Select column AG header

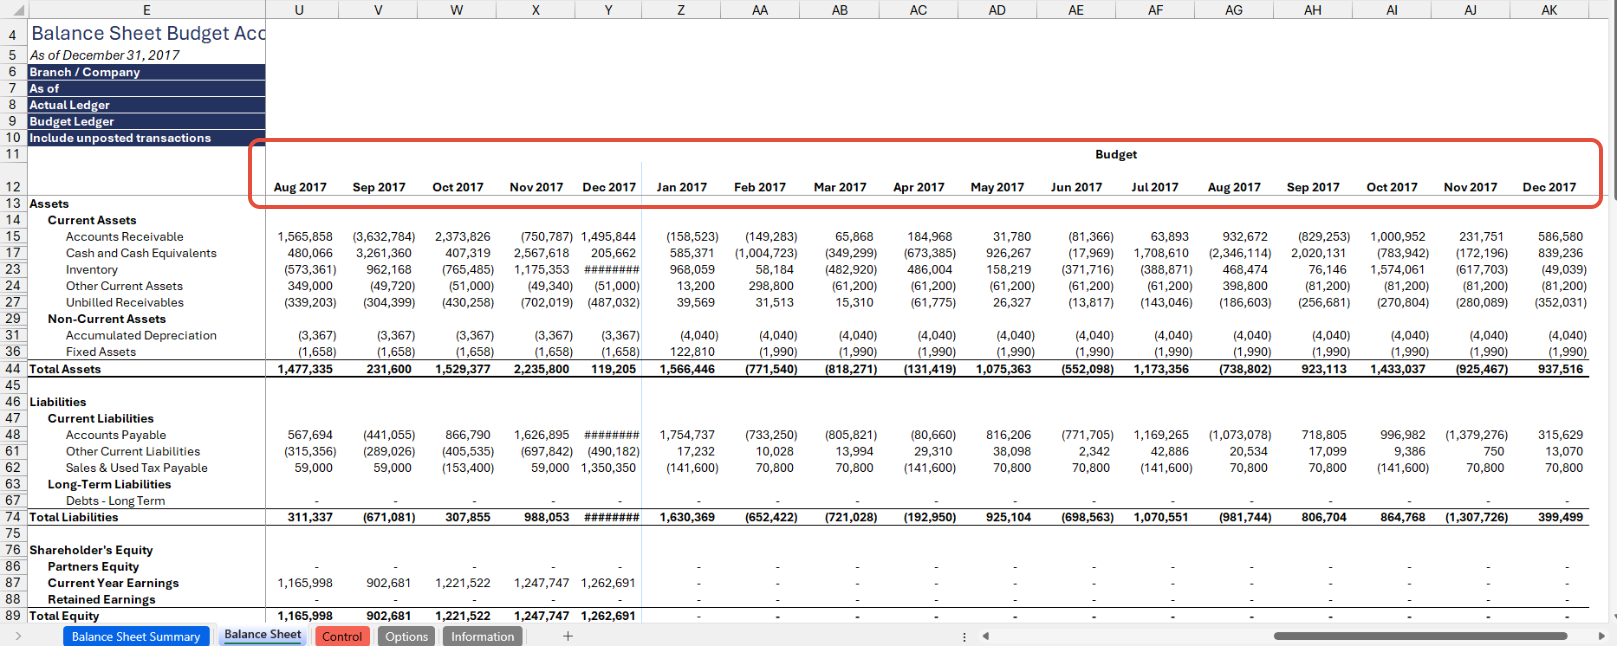coord(1234,10)
